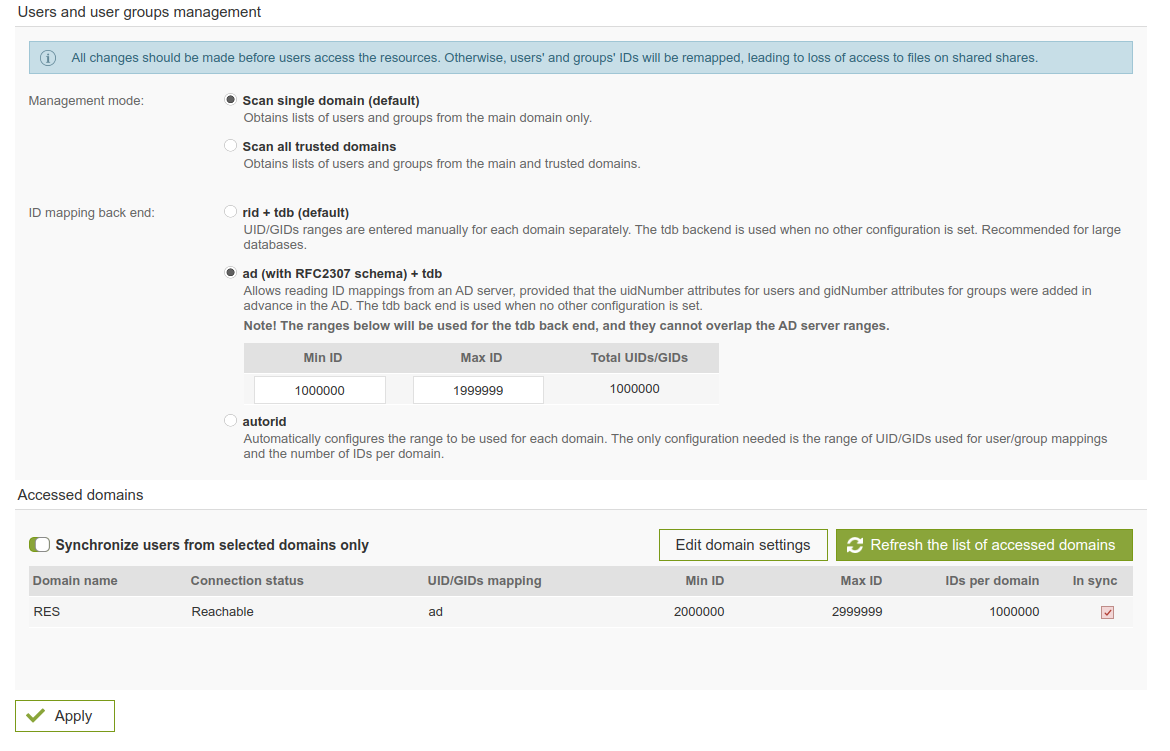
Task: Select Scan all trusted domains option
Action: click(x=231, y=146)
